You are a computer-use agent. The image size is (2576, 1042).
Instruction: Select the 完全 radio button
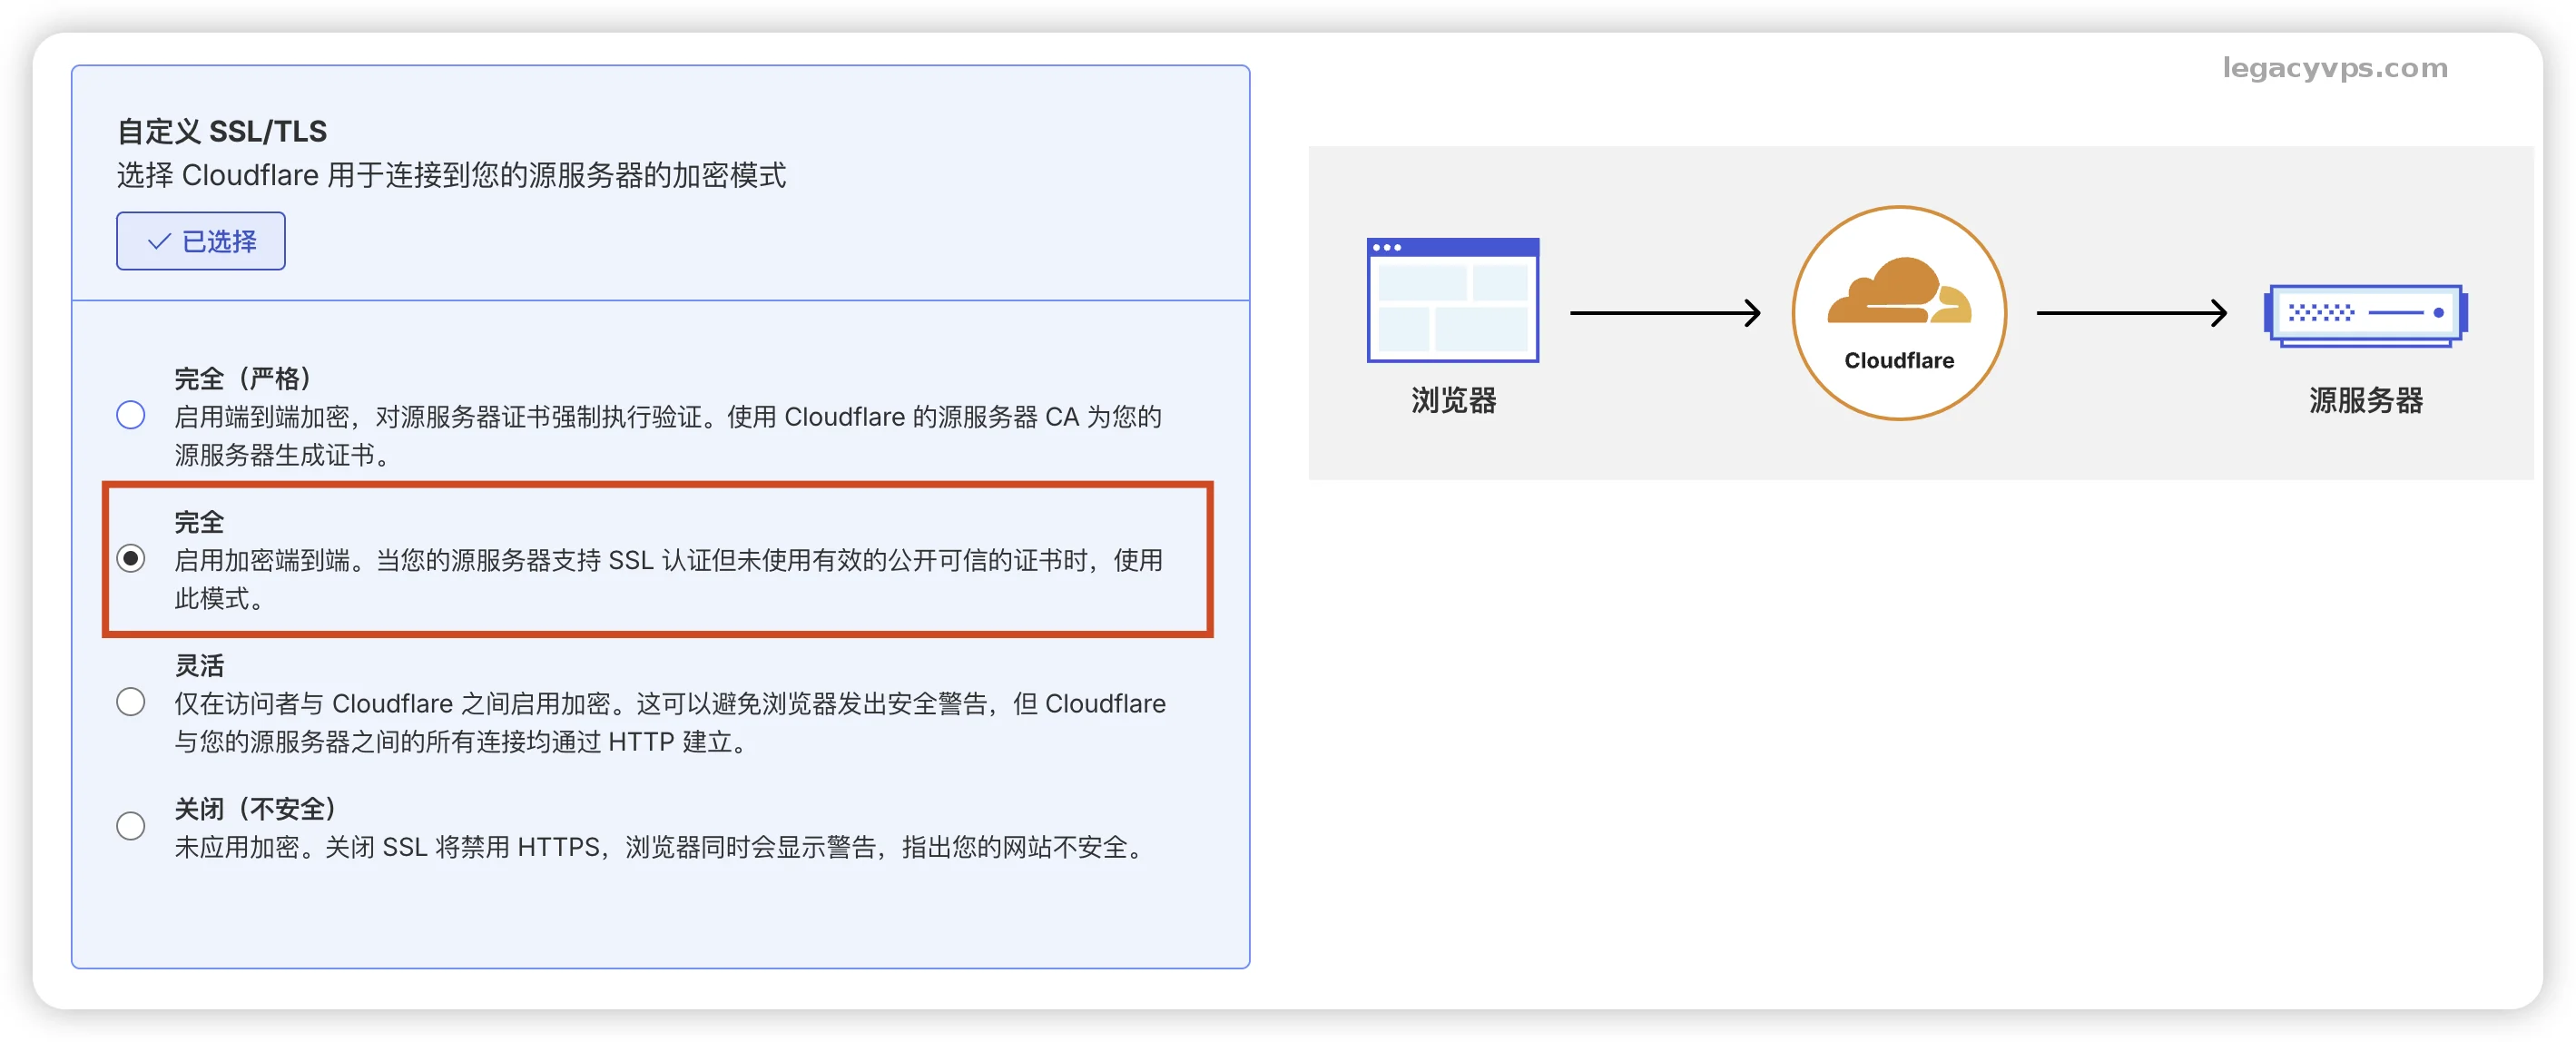click(x=131, y=558)
